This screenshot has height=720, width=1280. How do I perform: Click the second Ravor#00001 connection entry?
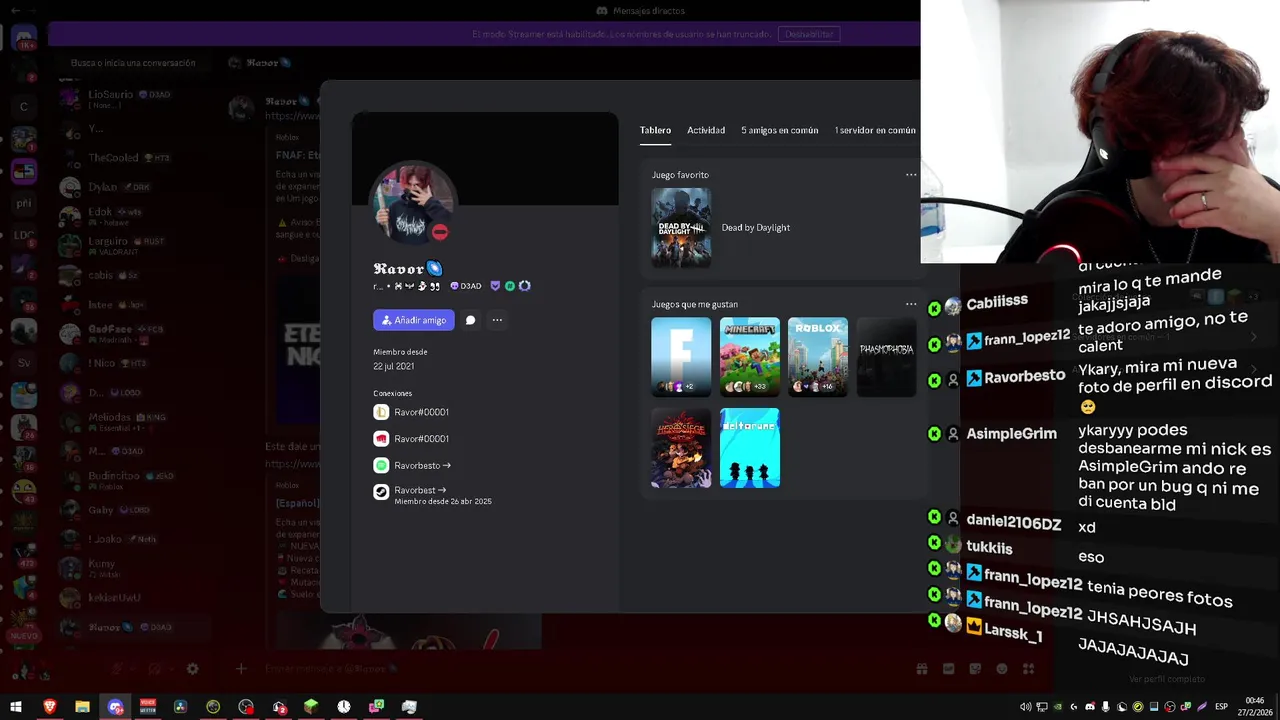(x=421, y=439)
